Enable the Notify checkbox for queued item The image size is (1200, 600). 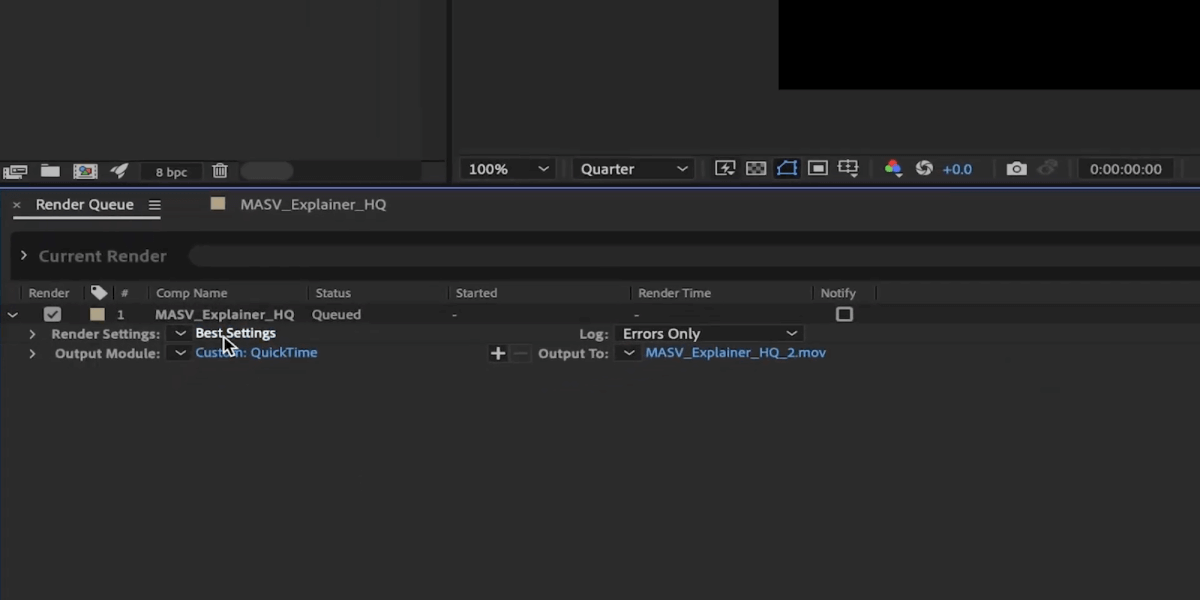click(844, 314)
